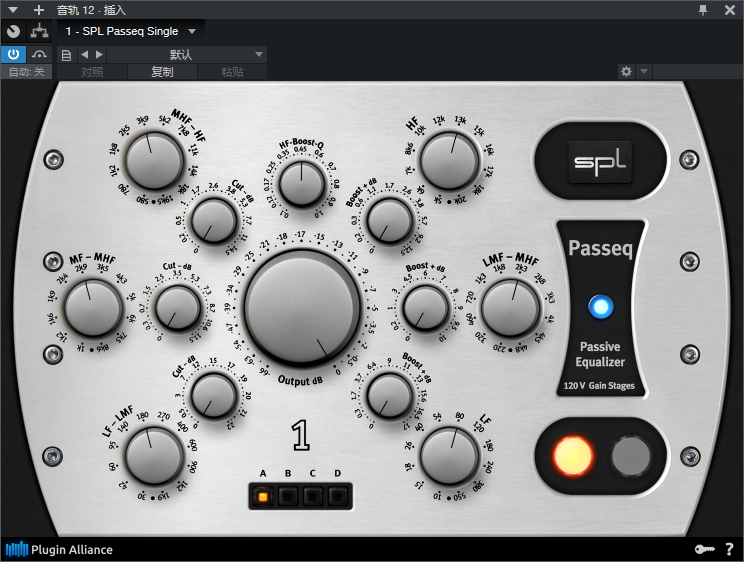The height and width of the screenshot is (562, 744).
Task: Click the 粘贴 paste button
Action: (232, 72)
